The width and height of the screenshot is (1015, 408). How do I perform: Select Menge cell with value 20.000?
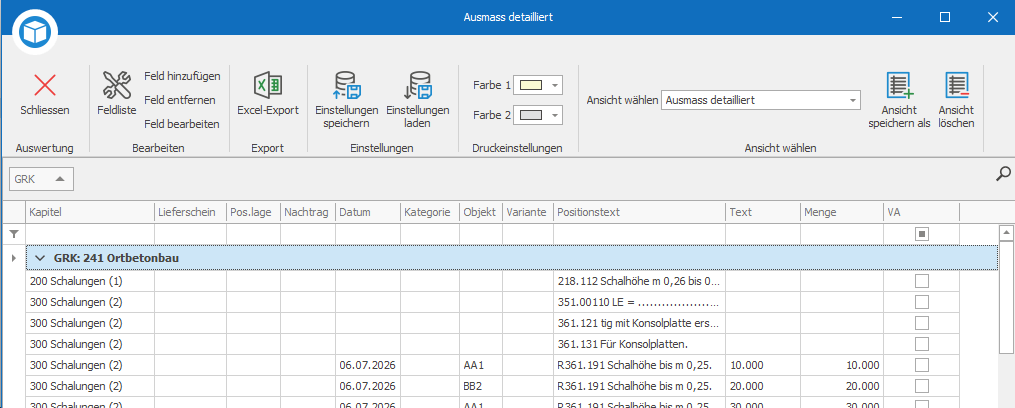pyautogui.click(x=842, y=386)
